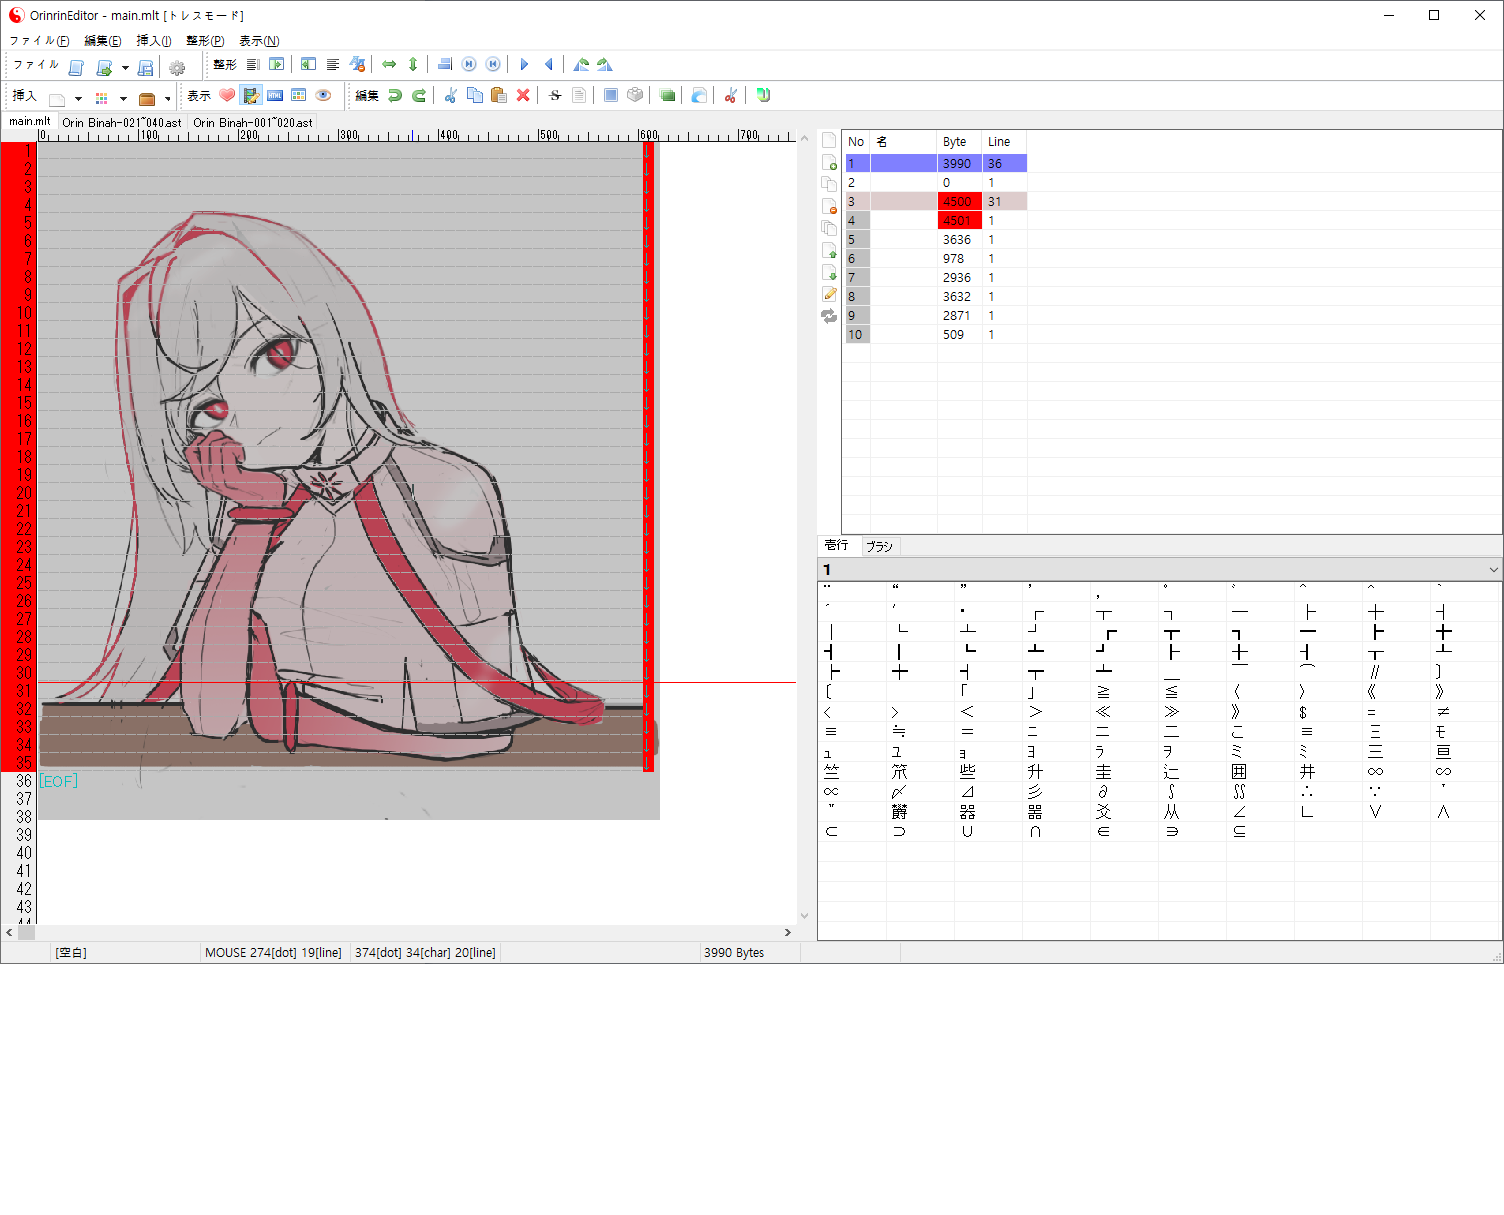The height and width of the screenshot is (1215, 1504).
Task: Click the red X delete icon
Action: tap(523, 96)
